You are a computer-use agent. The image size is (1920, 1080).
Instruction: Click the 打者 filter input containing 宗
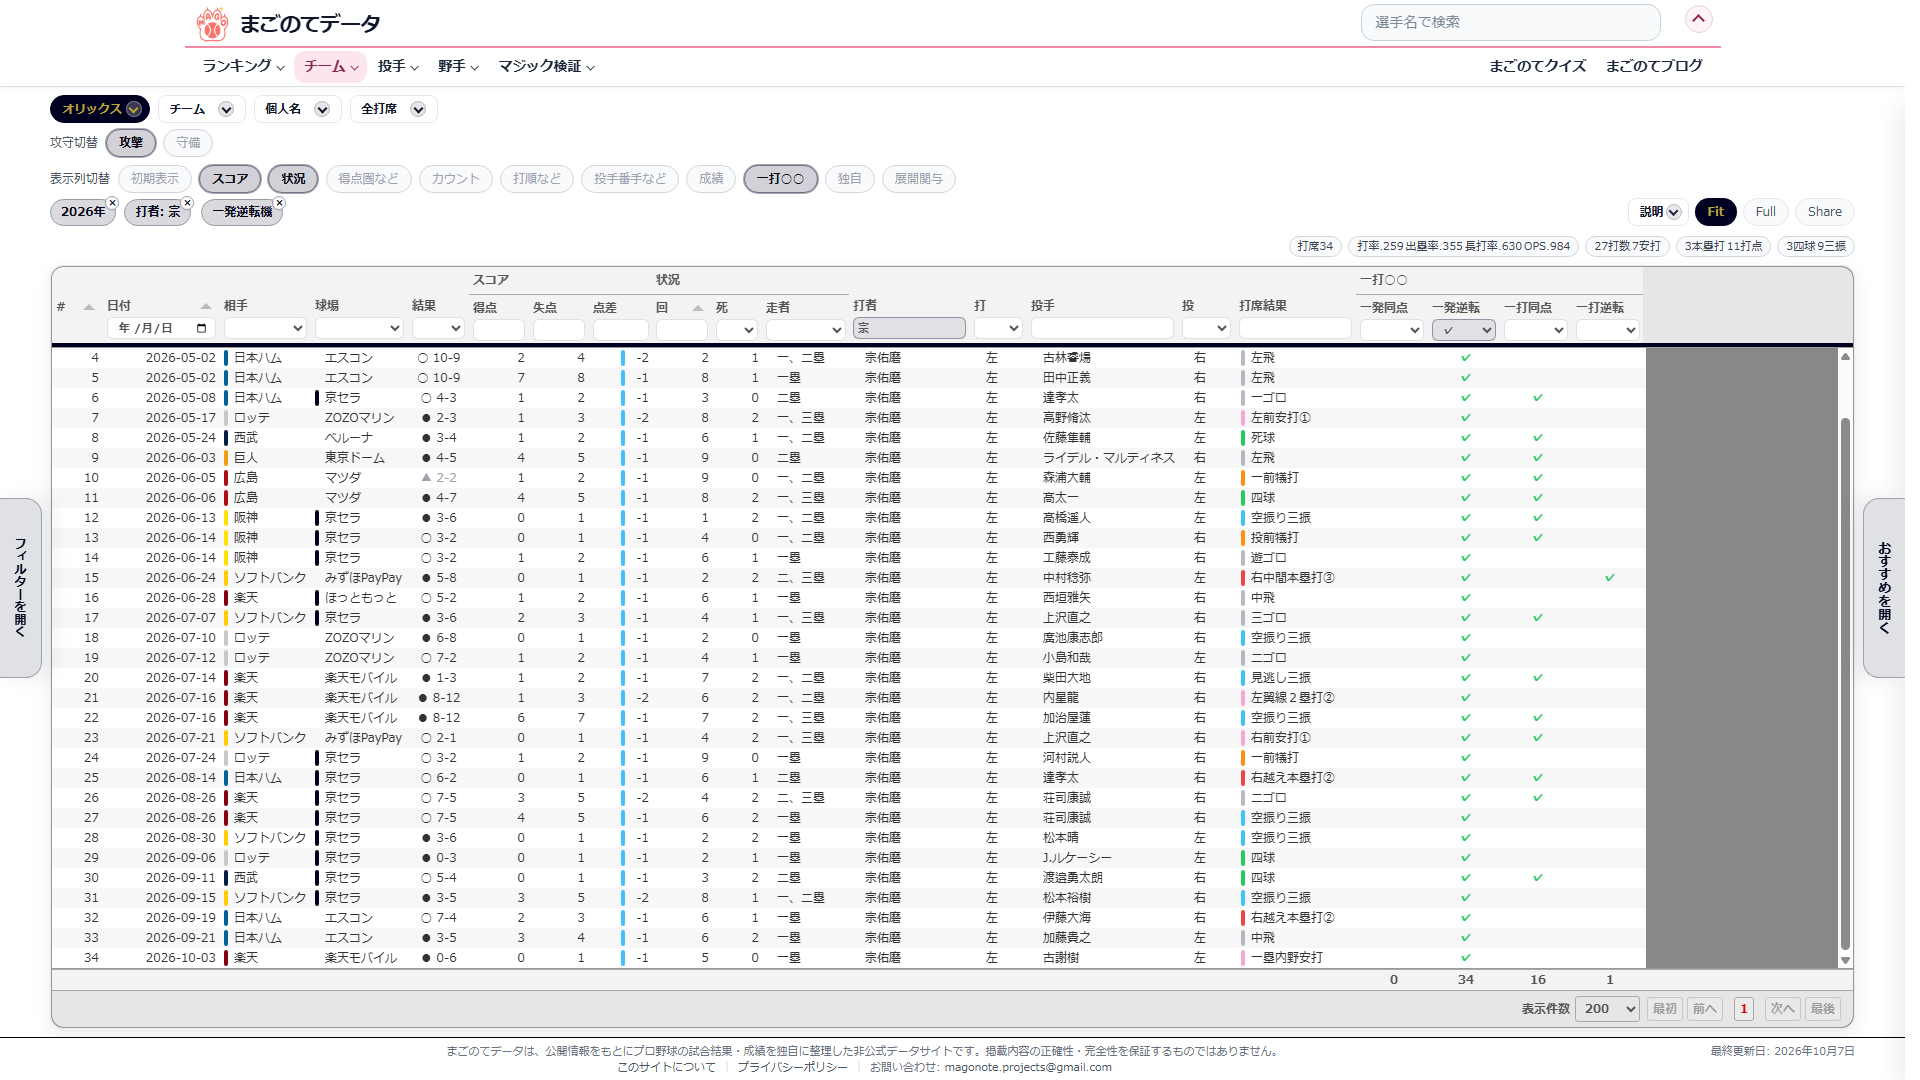click(x=909, y=328)
